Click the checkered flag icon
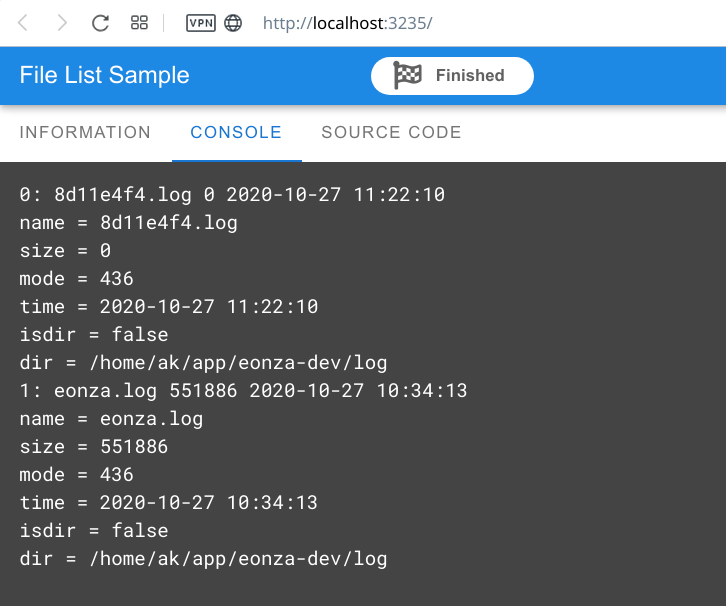This screenshot has height=606, width=726. (407, 75)
